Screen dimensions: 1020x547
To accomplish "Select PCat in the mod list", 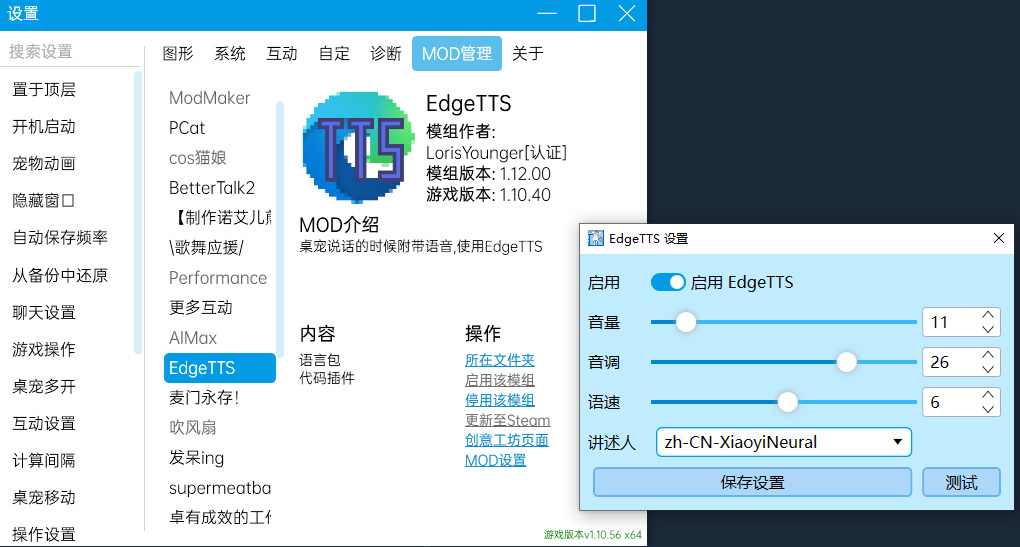I will pyautogui.click(x=220, y=128).
